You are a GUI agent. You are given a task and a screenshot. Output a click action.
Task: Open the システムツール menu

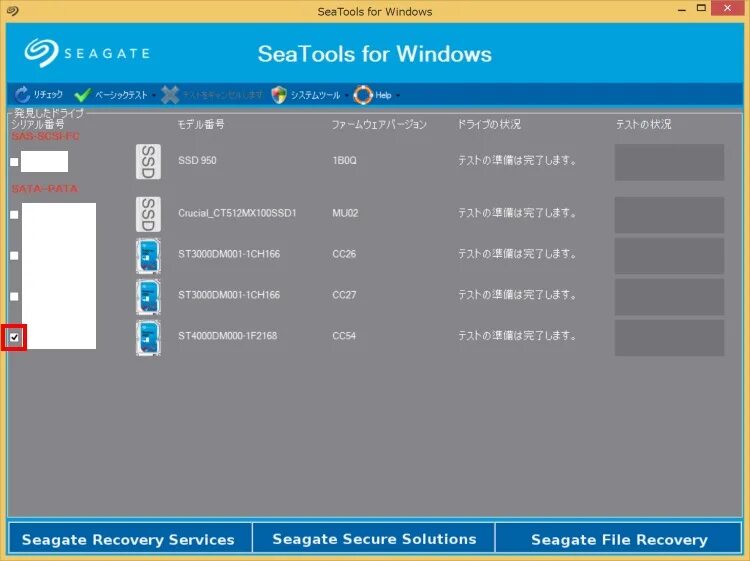pyautogui.click(x=315, y=95)
